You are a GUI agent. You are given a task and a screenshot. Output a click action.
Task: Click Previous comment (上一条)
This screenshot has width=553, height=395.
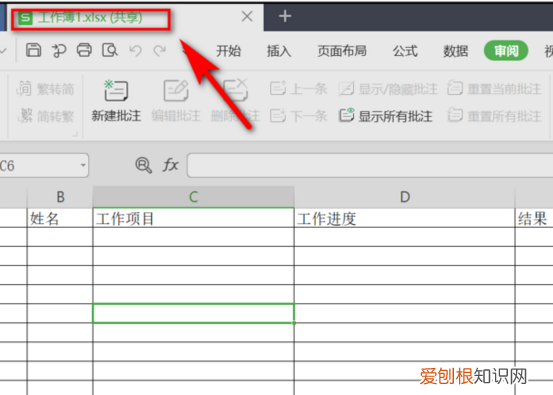tap(298, 89)
